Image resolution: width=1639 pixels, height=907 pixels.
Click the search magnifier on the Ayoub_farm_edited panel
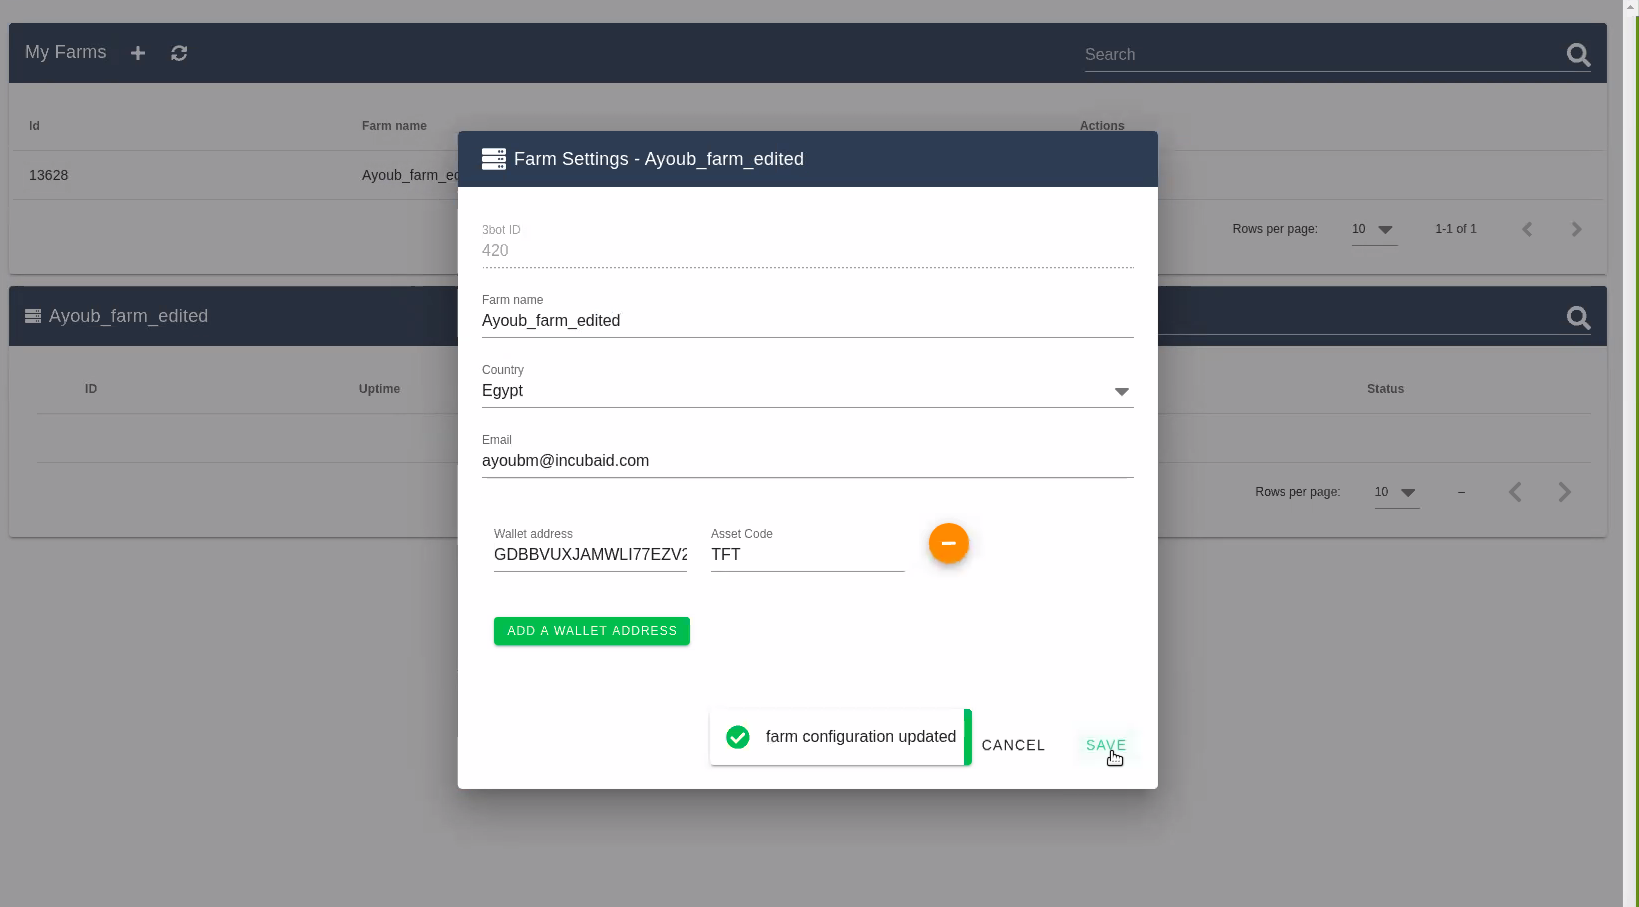coord(1579,318)
